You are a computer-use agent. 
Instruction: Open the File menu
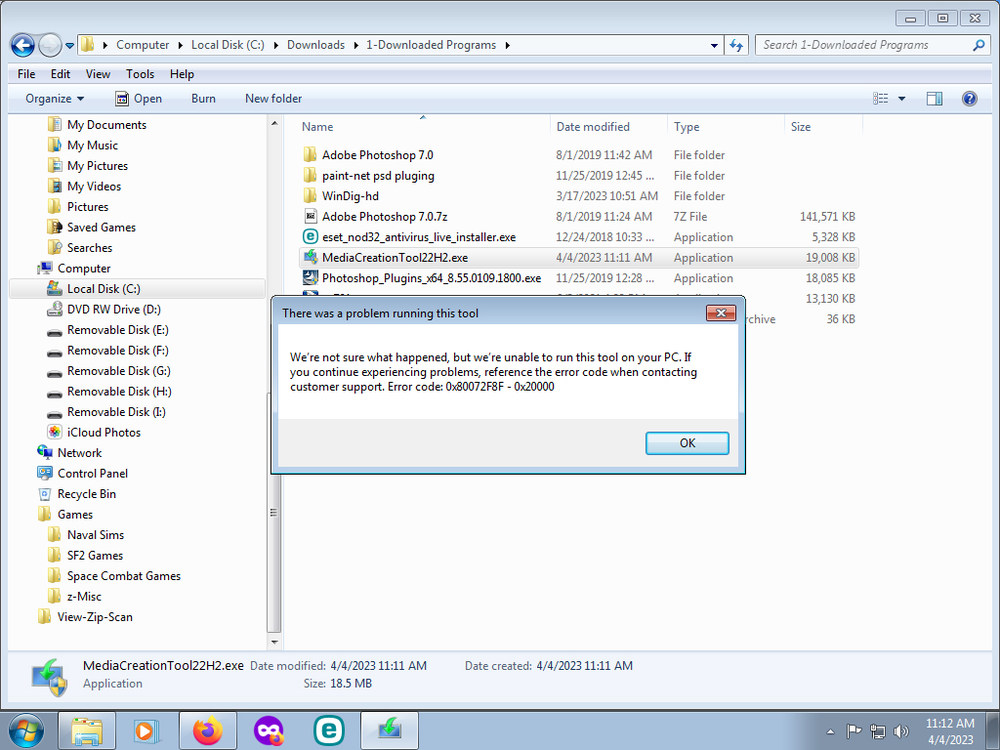(x=26, y=74)
